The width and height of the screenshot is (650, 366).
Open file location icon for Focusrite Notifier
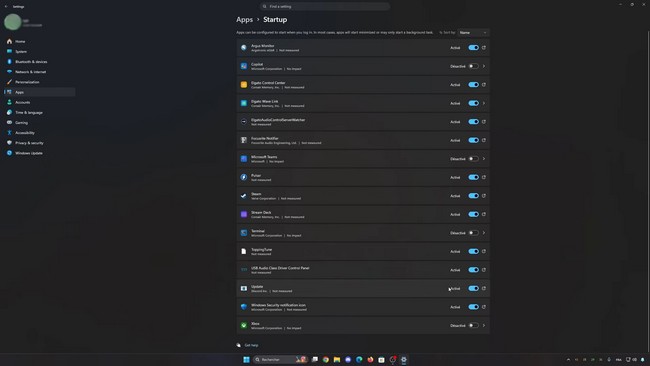pyautogui.click(x=484, y=140)
